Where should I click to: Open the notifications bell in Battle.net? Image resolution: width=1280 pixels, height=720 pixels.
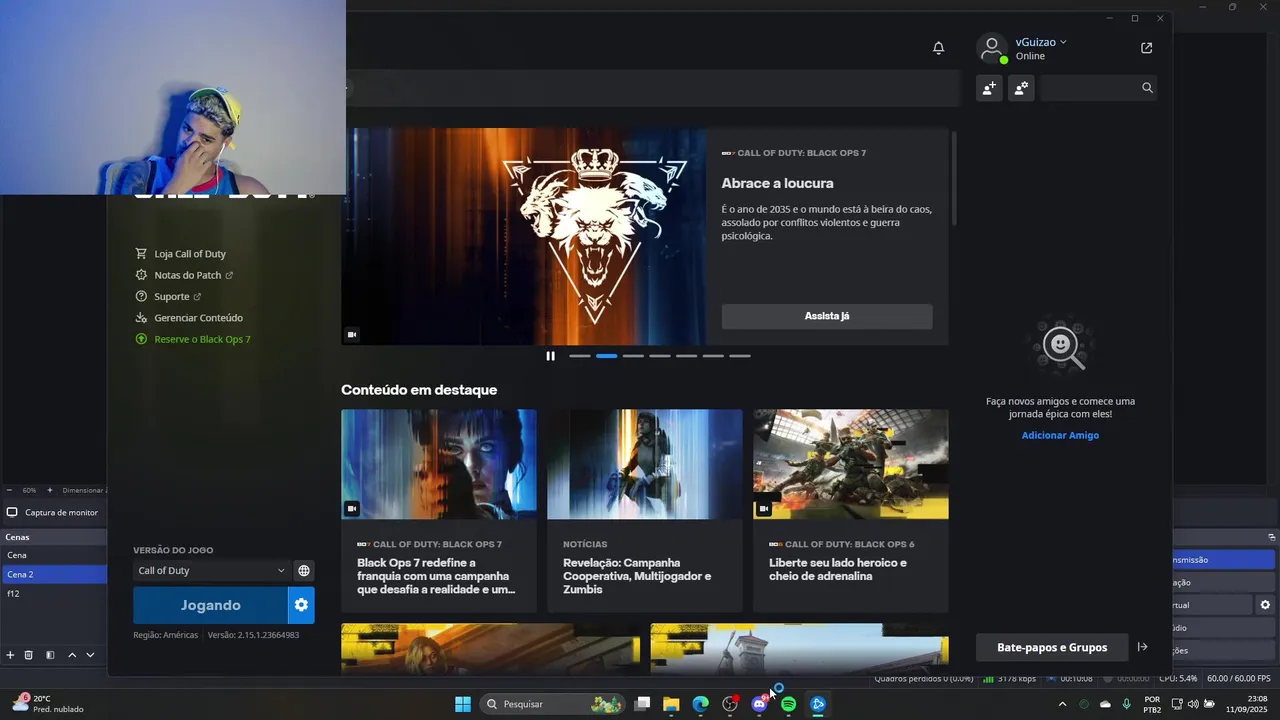(938, 48)
